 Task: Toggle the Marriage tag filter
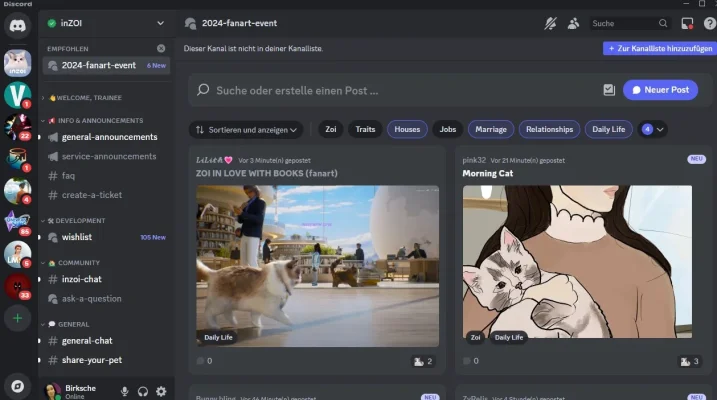click(x=491, y=130)
